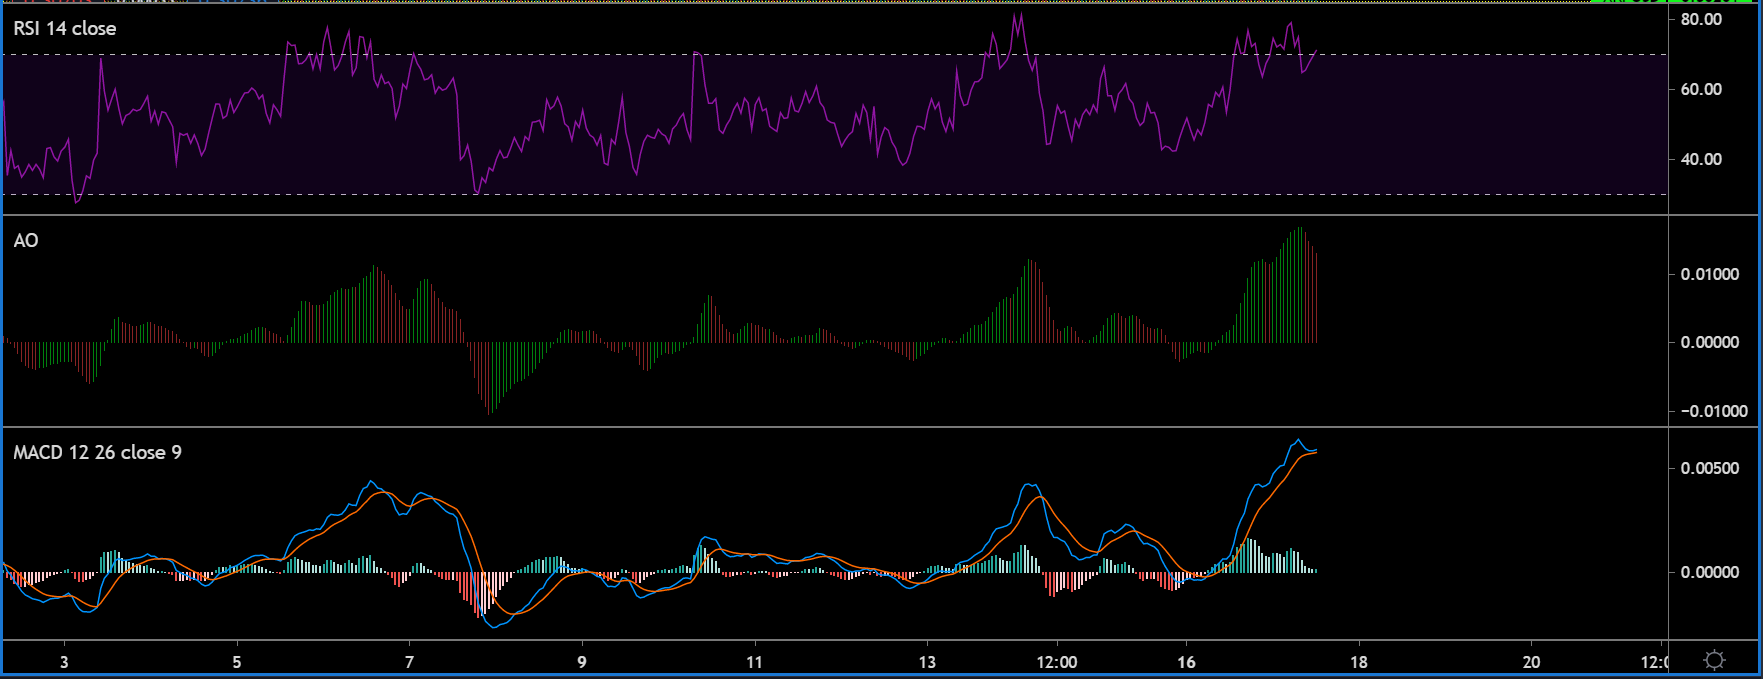Grab the divider between RSI and AO panes
The height and width of the screenshot is (679, 1763).
coord(835,215)
